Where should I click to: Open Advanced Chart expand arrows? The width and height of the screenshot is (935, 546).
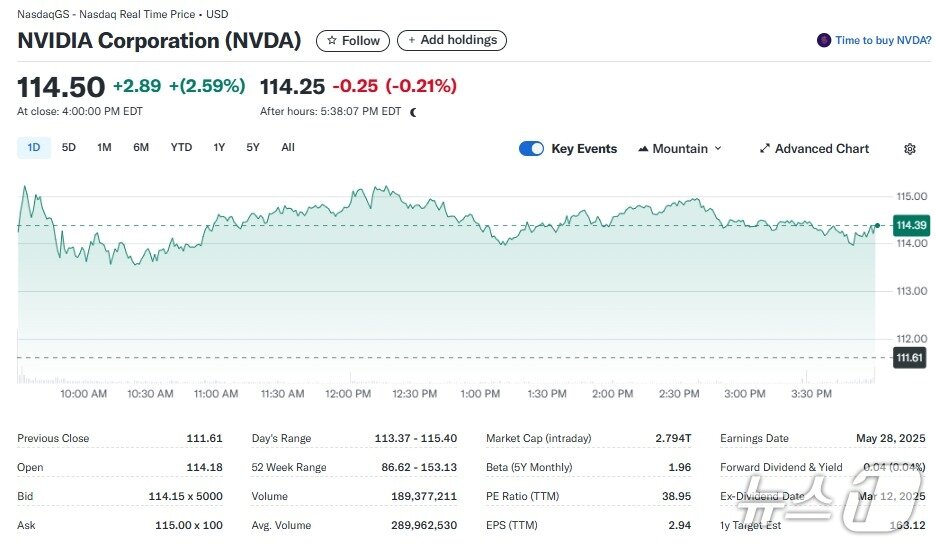point(765,149)
